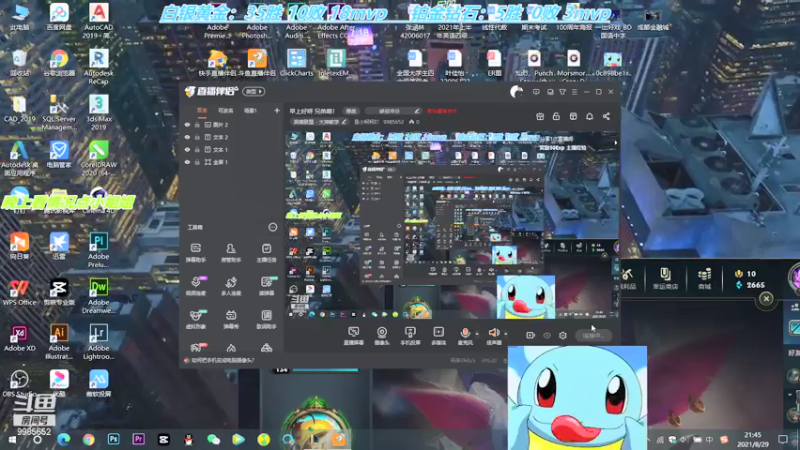Toggle visibility of 文本 2 layer
Viewport: 800px width, 450px height.
pos(187,137)
